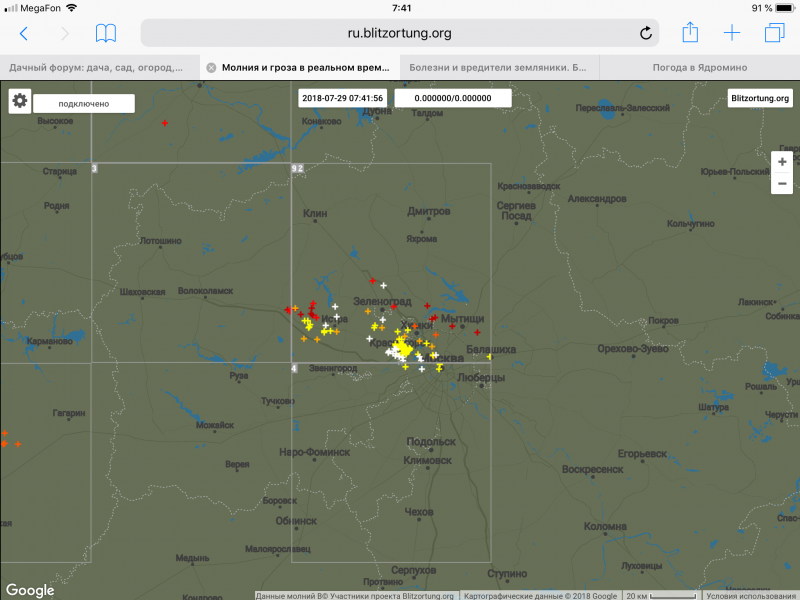Click the 7:41 clock in status bar

(402, 8)
